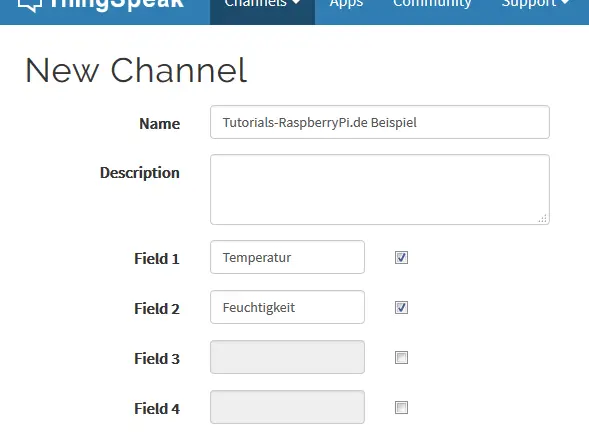Open the Community menu item
This screenshot has height=432, width=589.
(x=432, y=4)
